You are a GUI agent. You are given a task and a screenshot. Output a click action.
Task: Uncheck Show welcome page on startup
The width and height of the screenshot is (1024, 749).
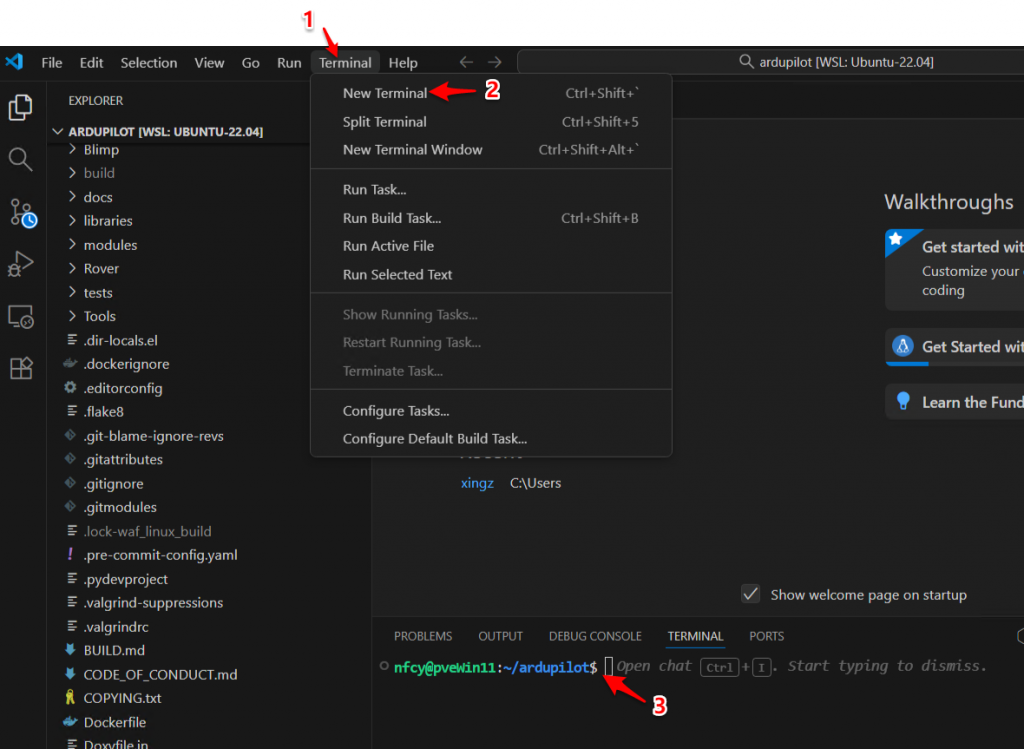click(x=751, y=594)
